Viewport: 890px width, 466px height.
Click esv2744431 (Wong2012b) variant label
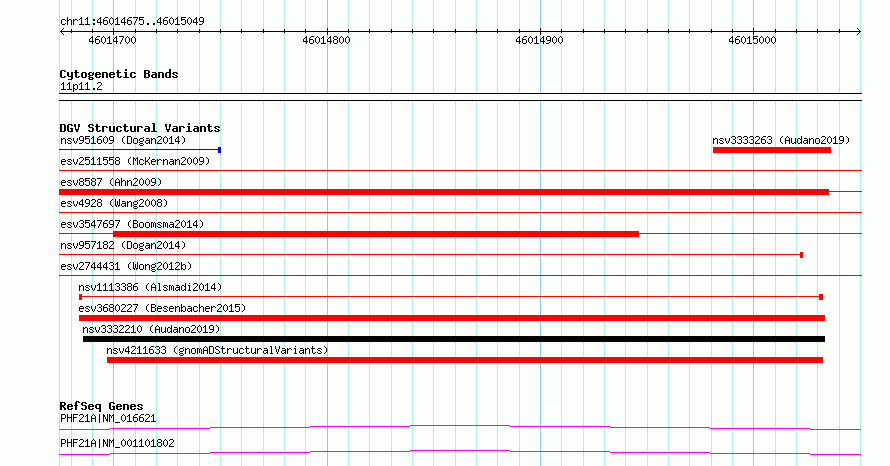click(126, 266)
